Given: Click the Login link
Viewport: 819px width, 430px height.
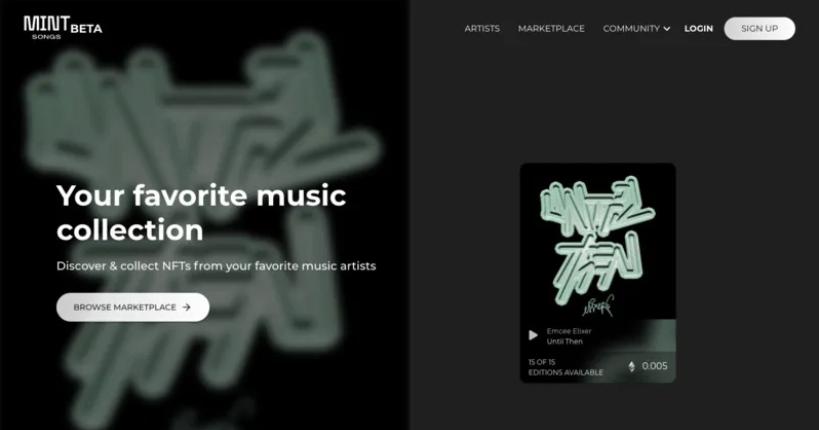Looking at the screenshot, I should tap(698, 29).
